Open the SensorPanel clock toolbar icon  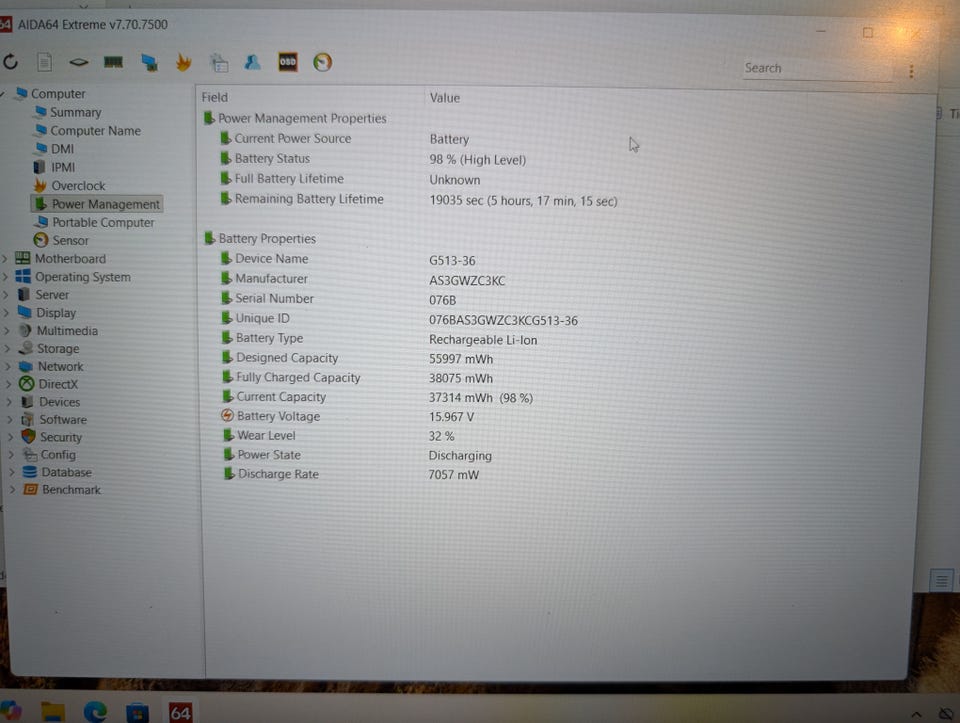323,62
